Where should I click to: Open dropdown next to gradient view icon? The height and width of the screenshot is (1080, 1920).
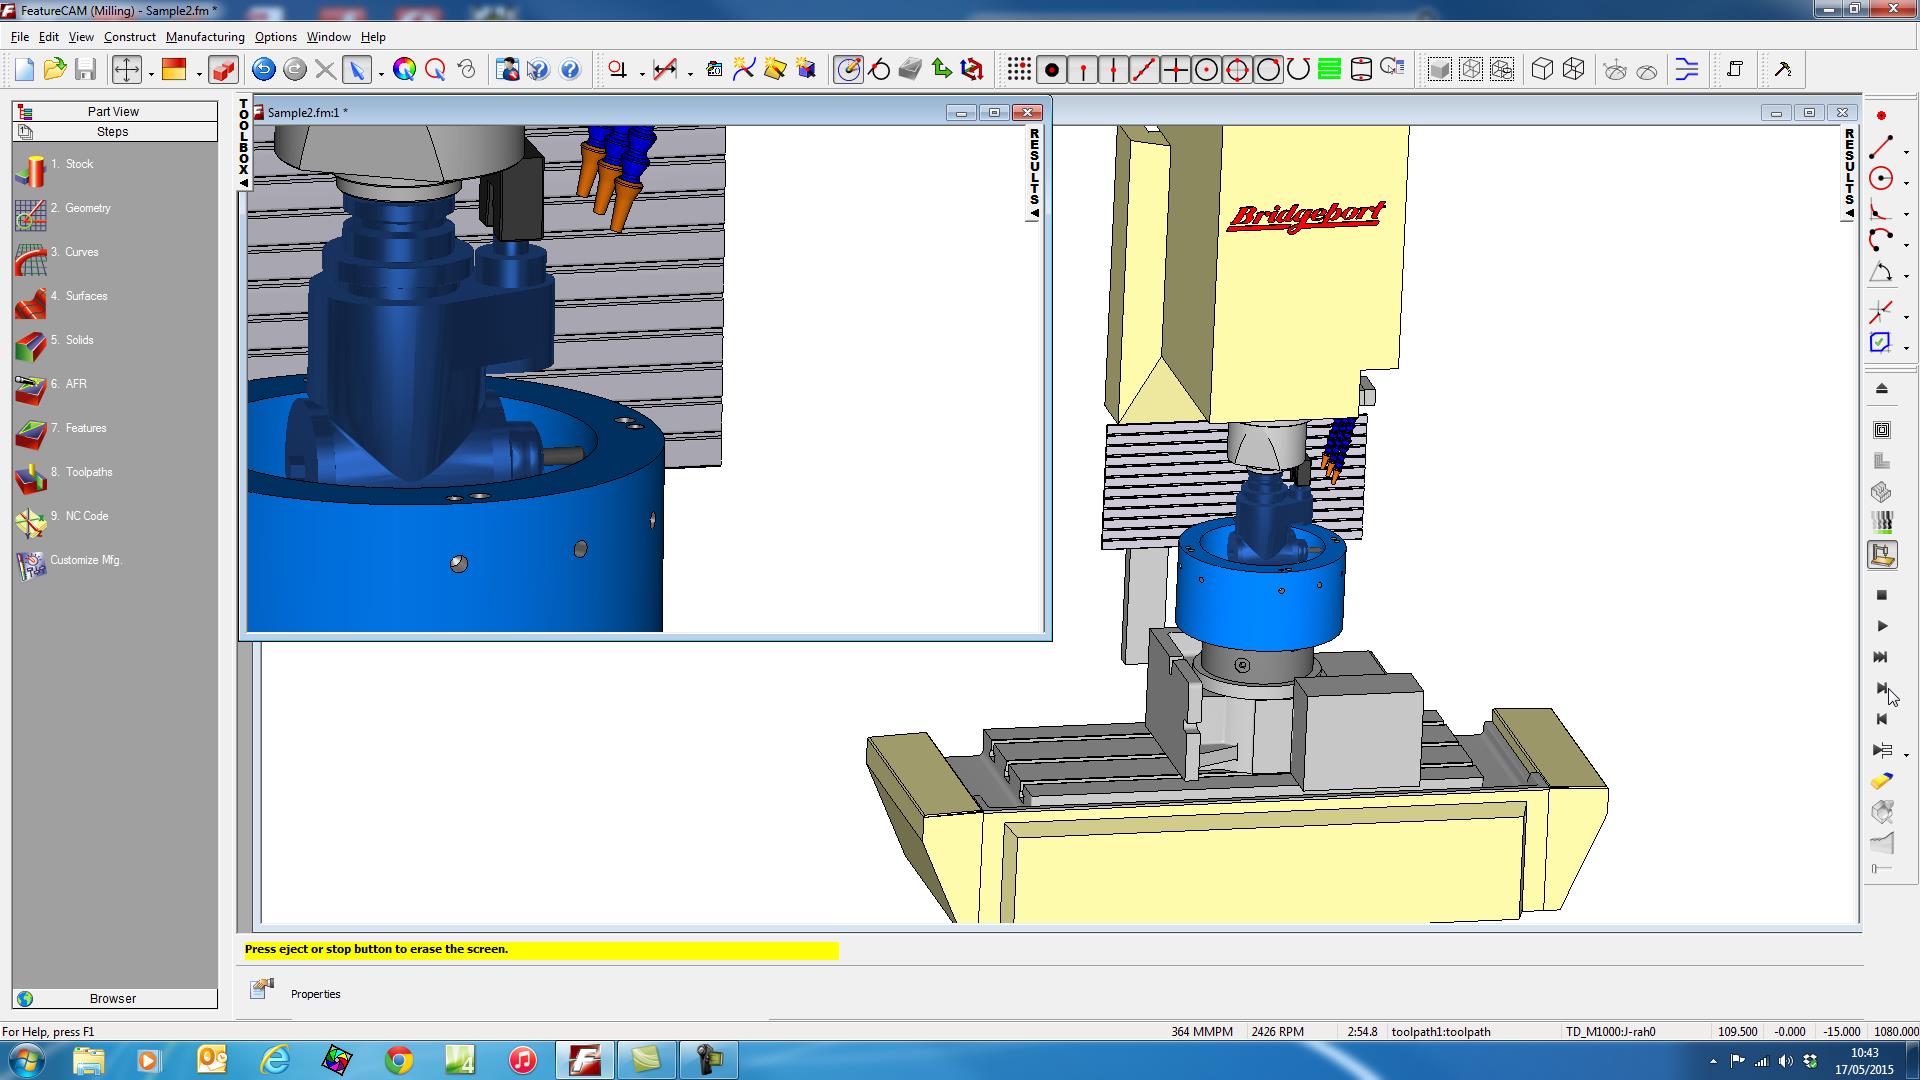click(x=199, y=72)
